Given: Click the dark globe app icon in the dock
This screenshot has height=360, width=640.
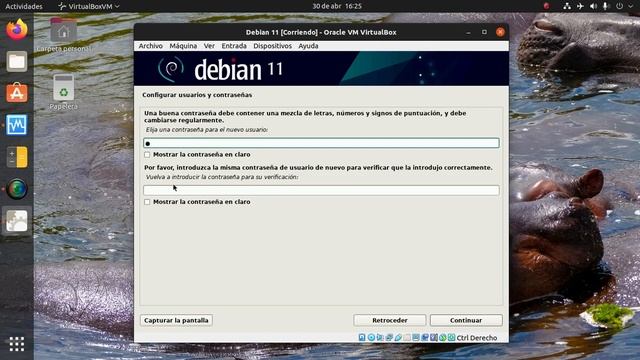Looking at the screenshot, I should [17, 189].
